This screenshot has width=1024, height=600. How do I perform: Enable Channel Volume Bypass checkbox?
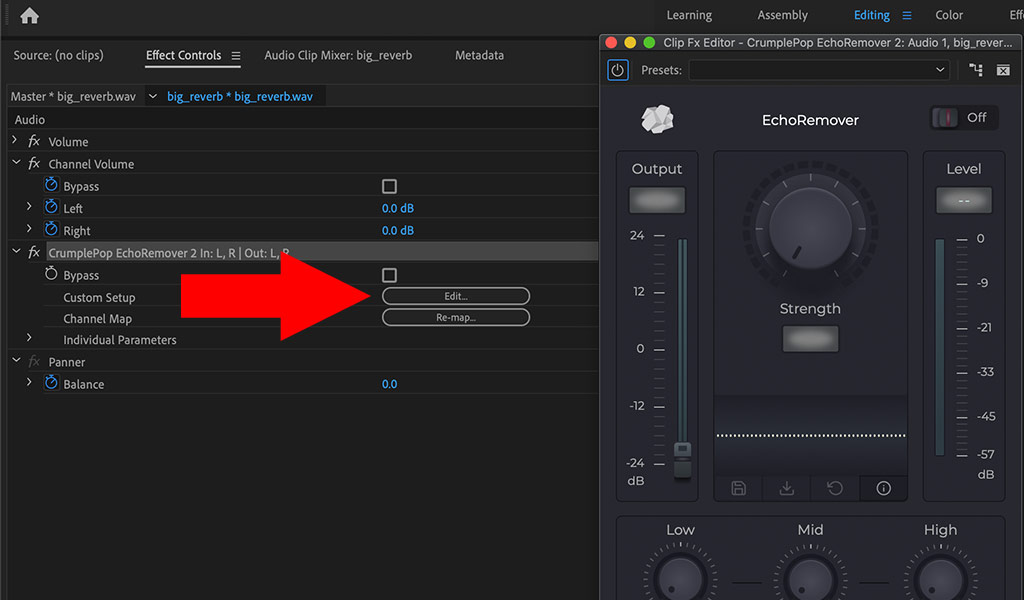pyautogui.click(x=389, y=186)
